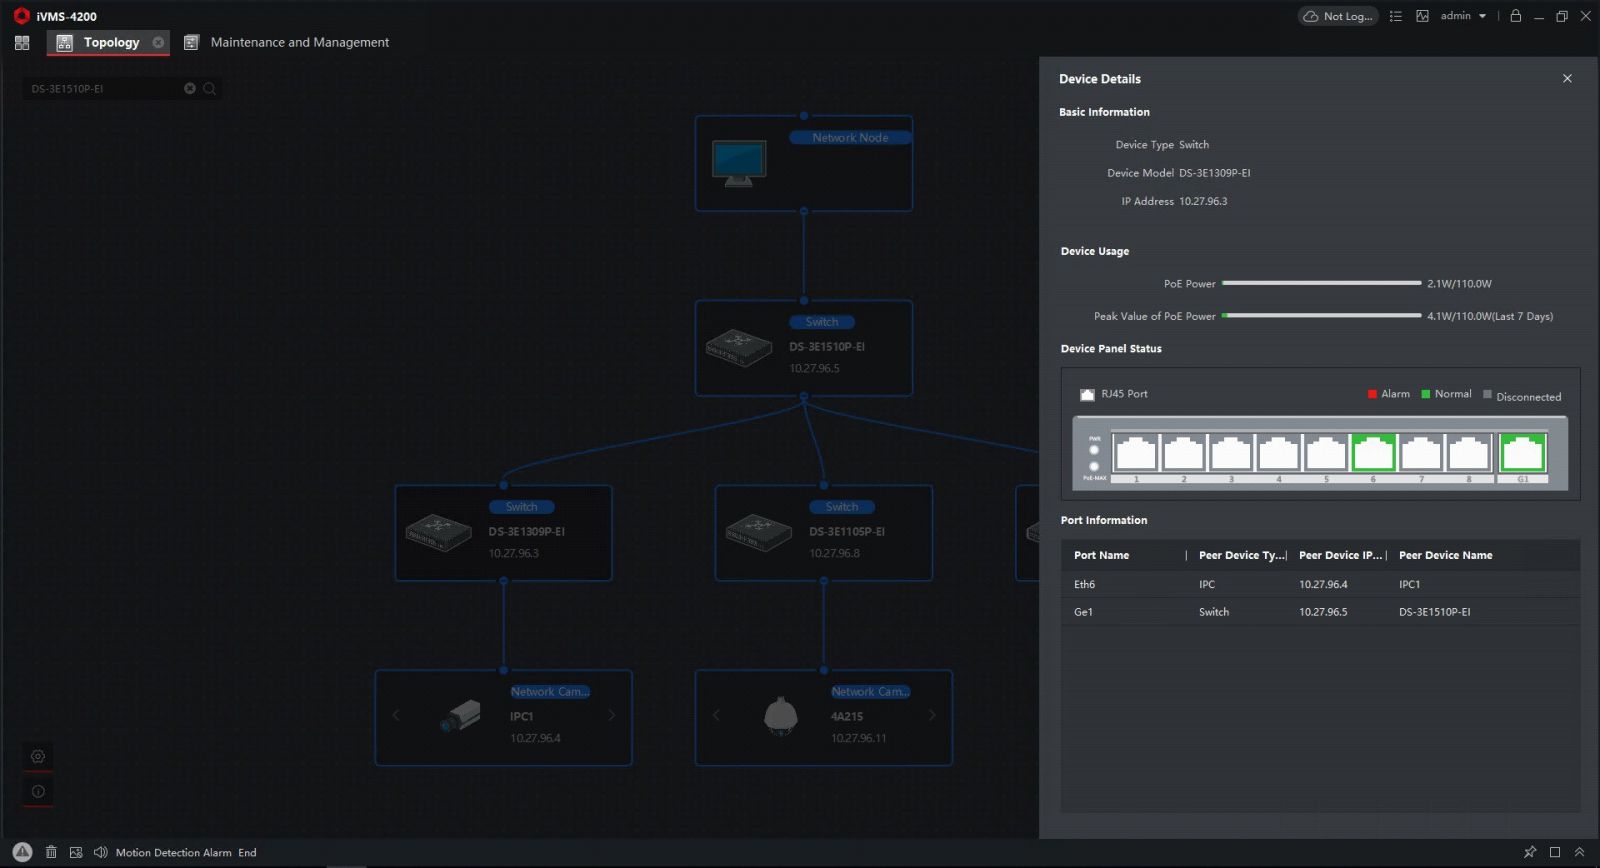Open the resource usage monitor icon
Screen dimensions: 1600x868
(1422, 16)
